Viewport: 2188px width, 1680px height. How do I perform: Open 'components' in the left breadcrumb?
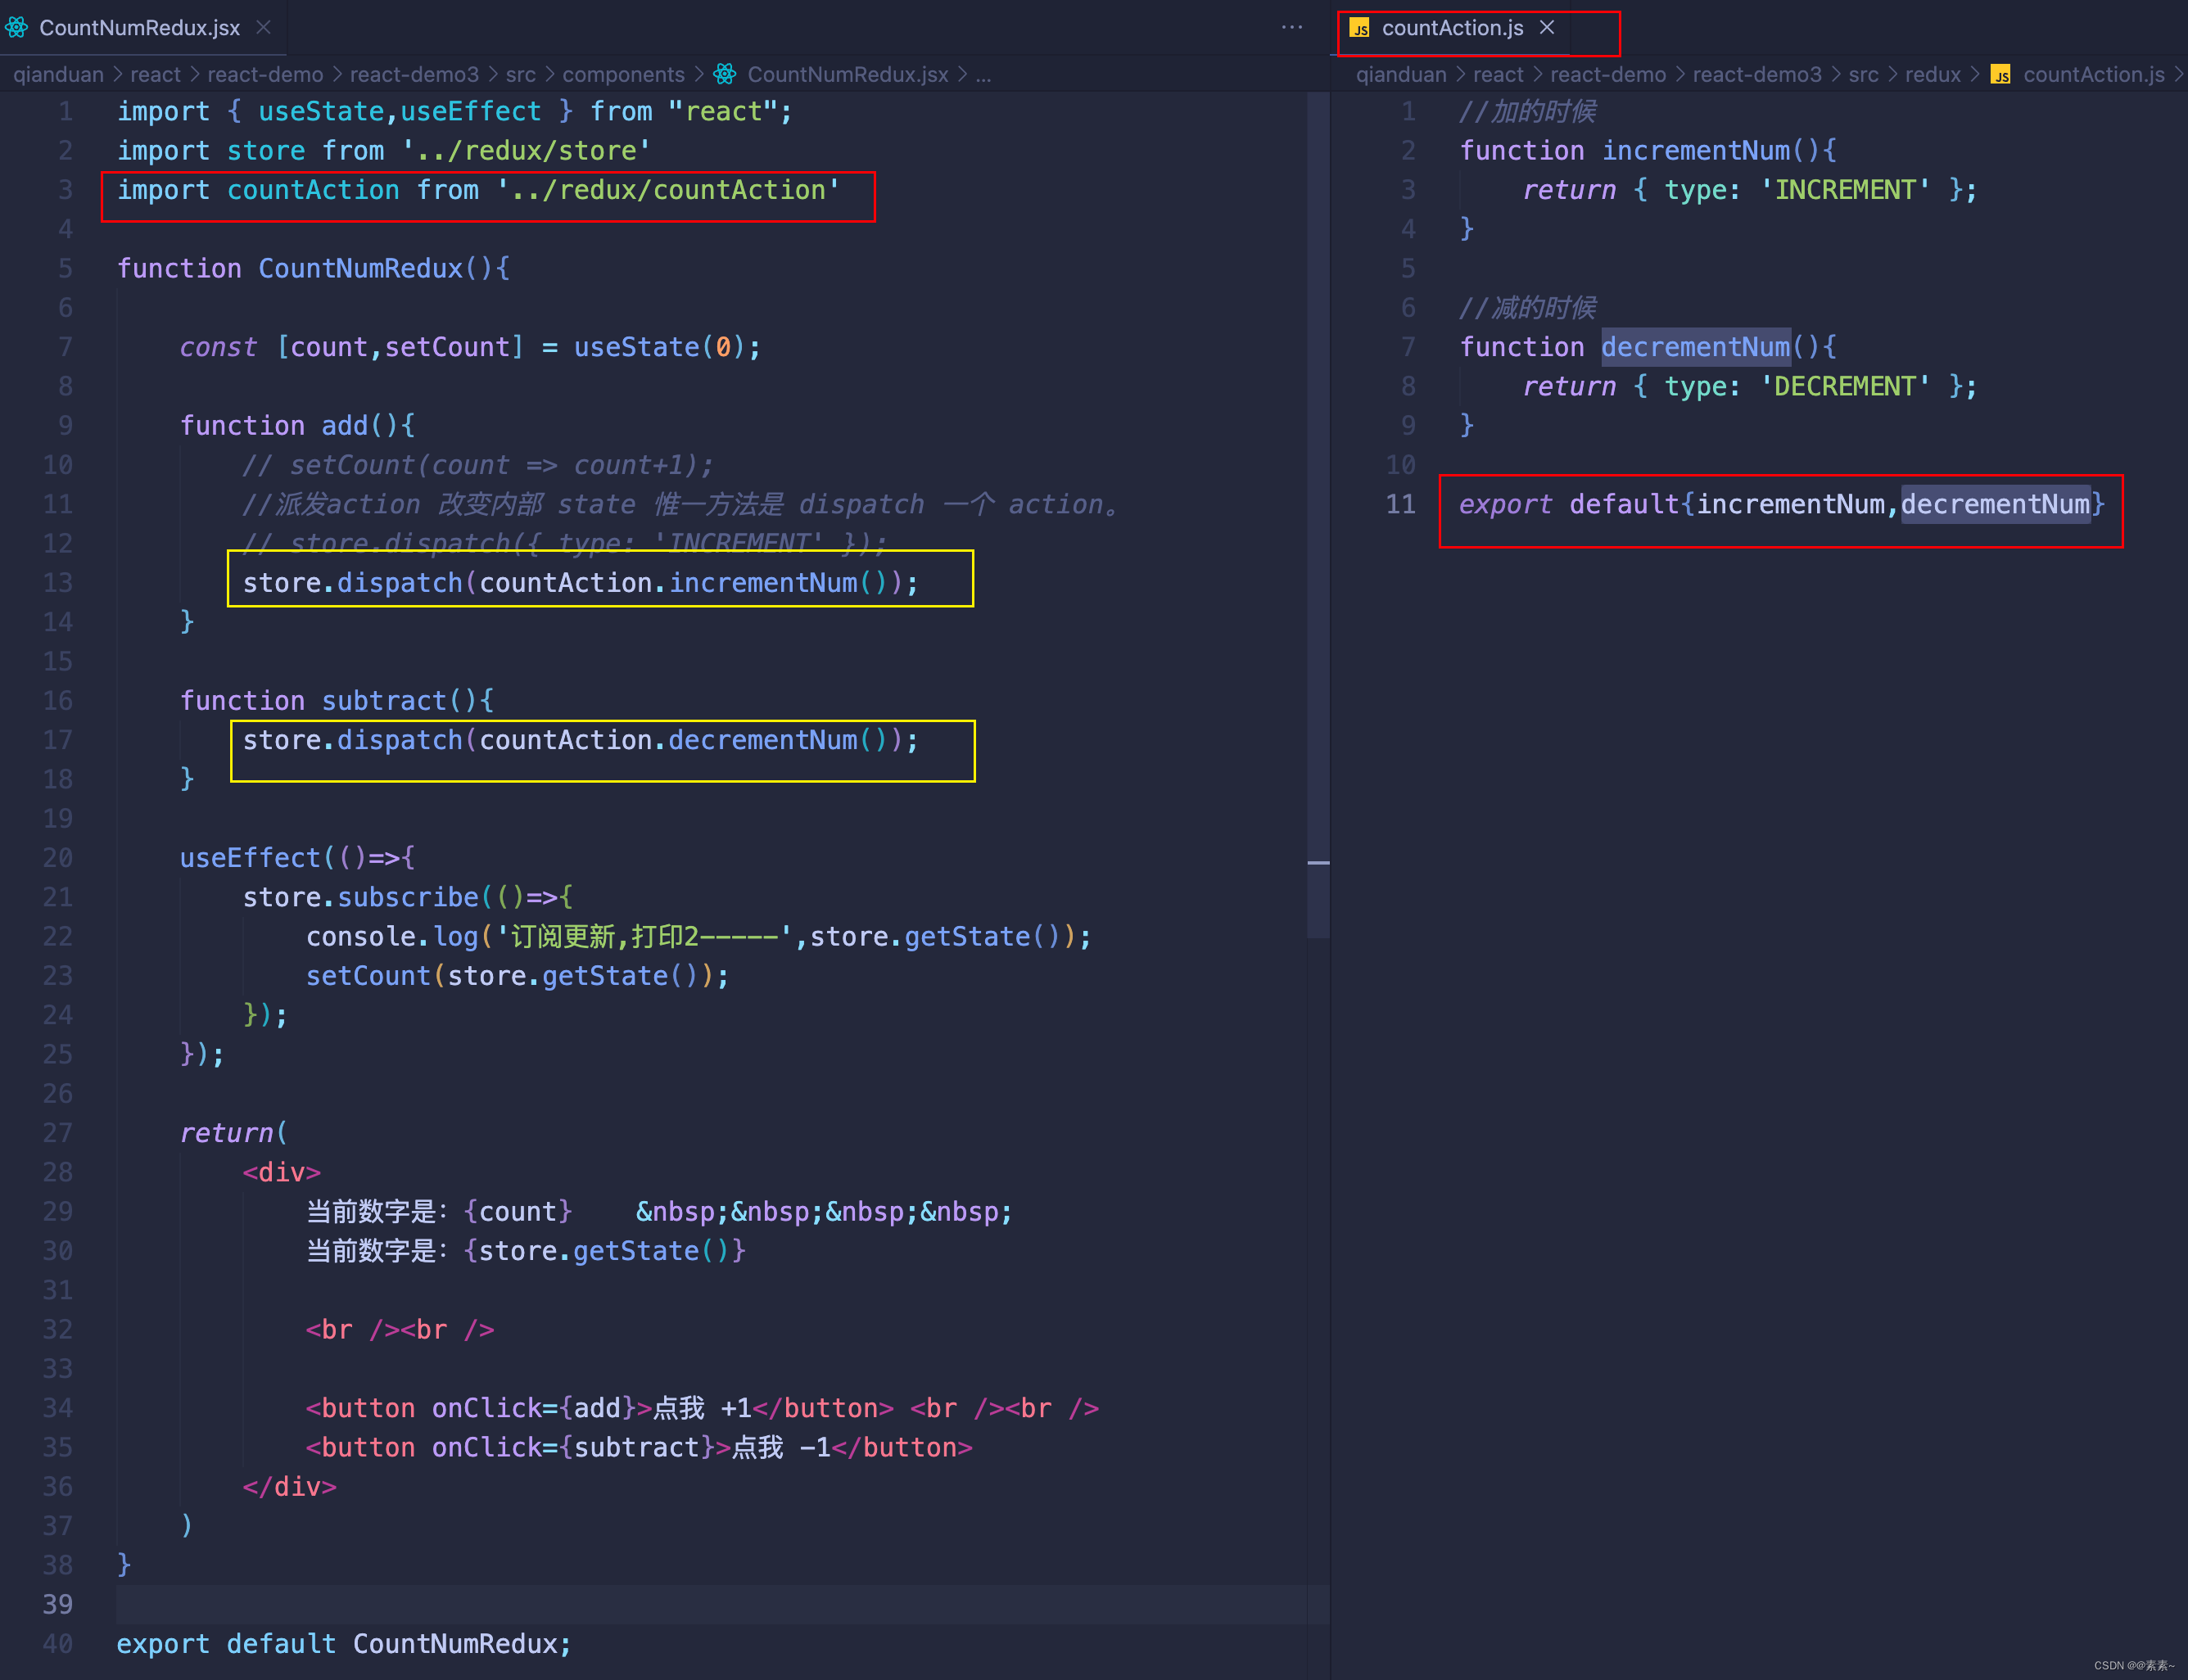[623, 74]
